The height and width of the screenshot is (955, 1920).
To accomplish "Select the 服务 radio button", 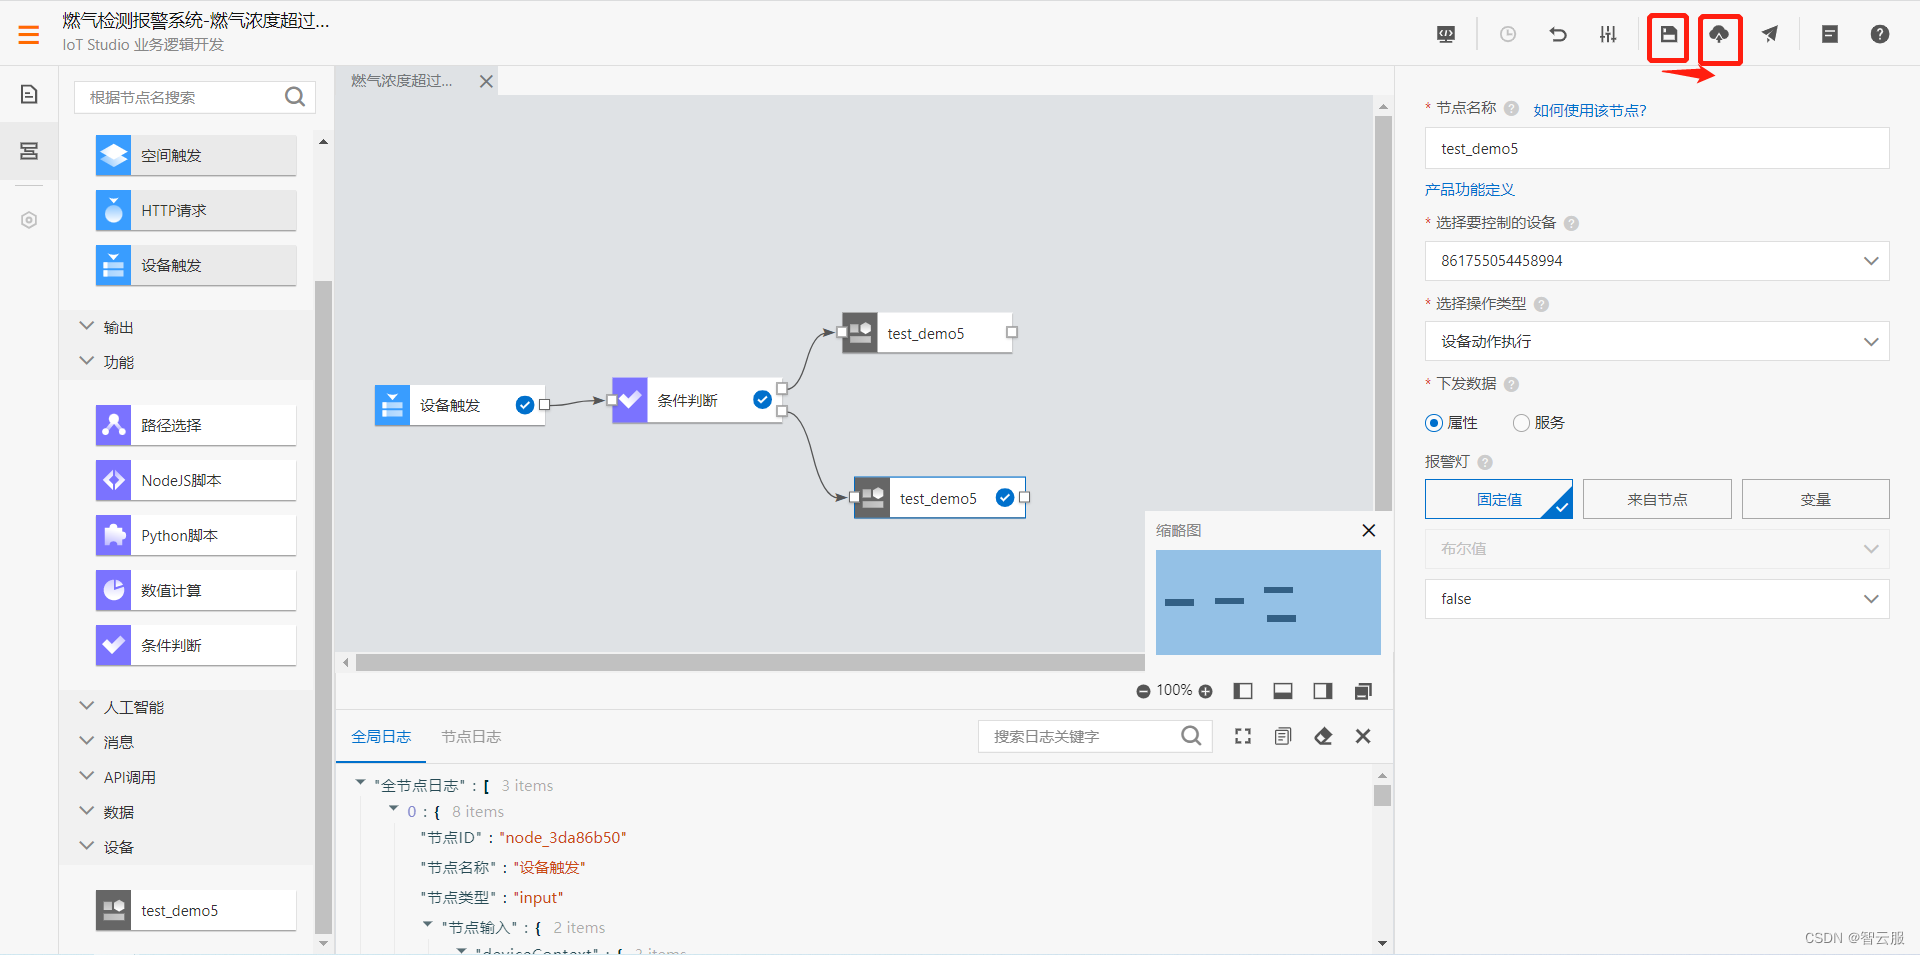I will pyautogui.click(x=1521, y=423).
